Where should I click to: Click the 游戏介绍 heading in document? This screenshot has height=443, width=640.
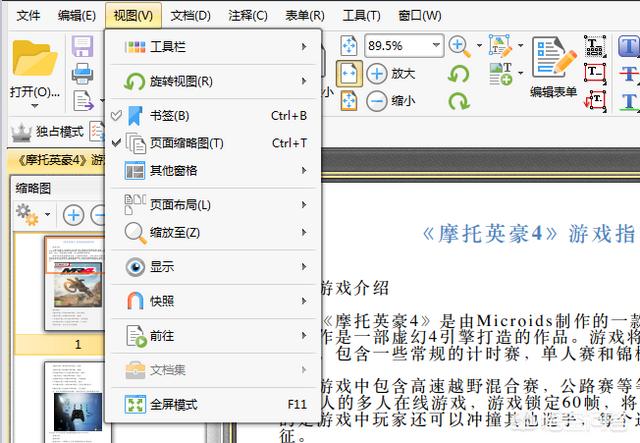coord(354,288)
